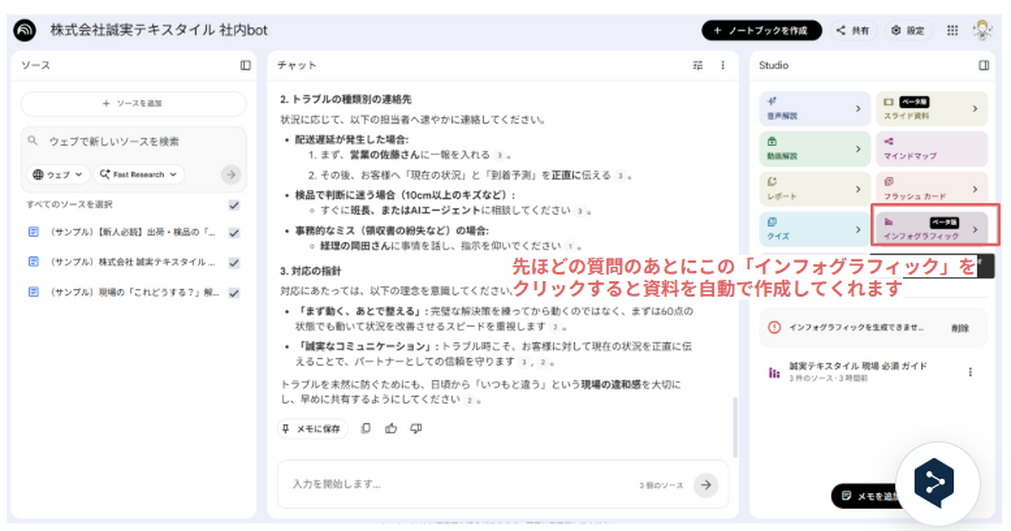
Task: Focus the chat input field 入力を開始します
Action: [450, 484]
